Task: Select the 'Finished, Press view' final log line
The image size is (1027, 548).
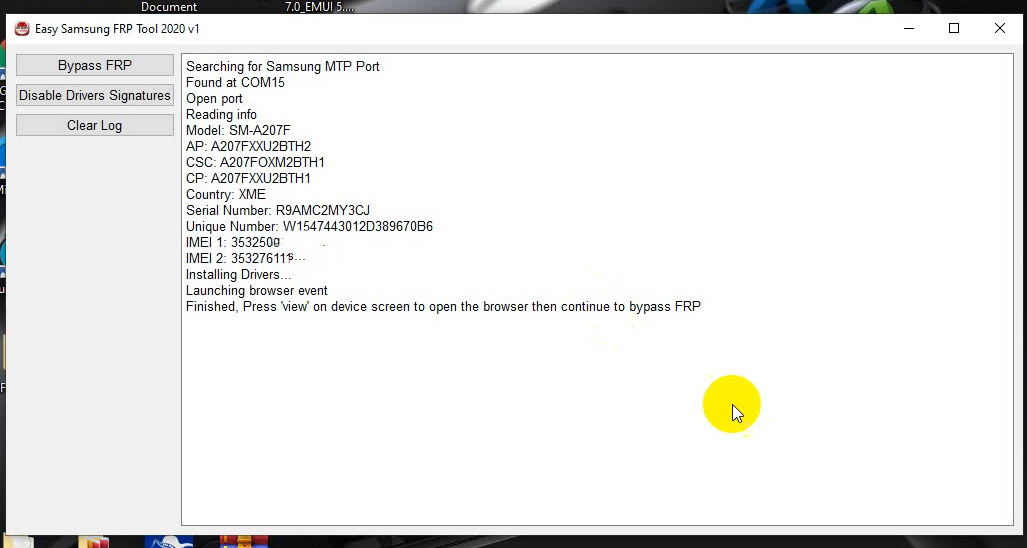Action: pos(443,306)
